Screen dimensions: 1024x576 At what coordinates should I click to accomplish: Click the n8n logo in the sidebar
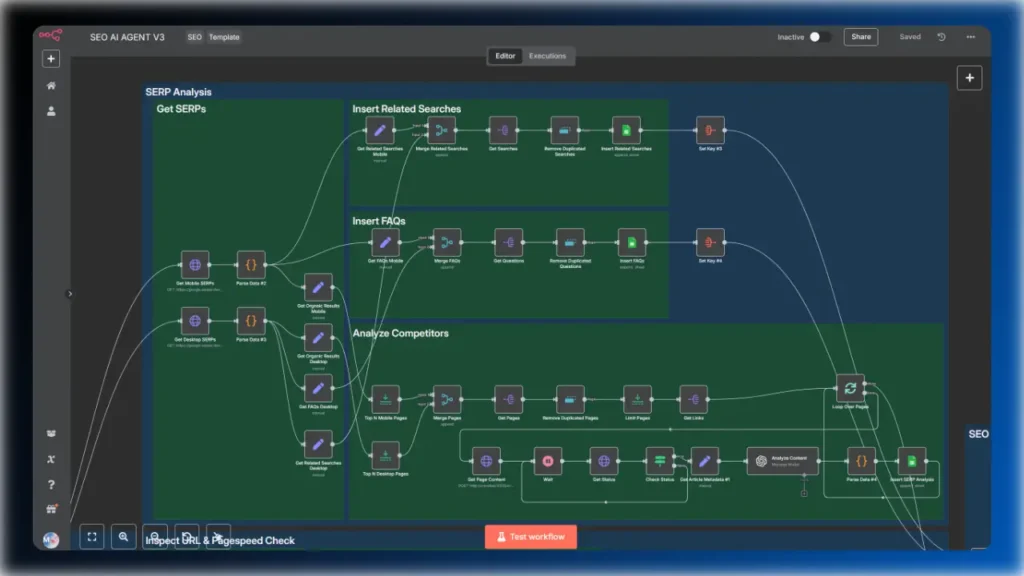pos(50,35)
